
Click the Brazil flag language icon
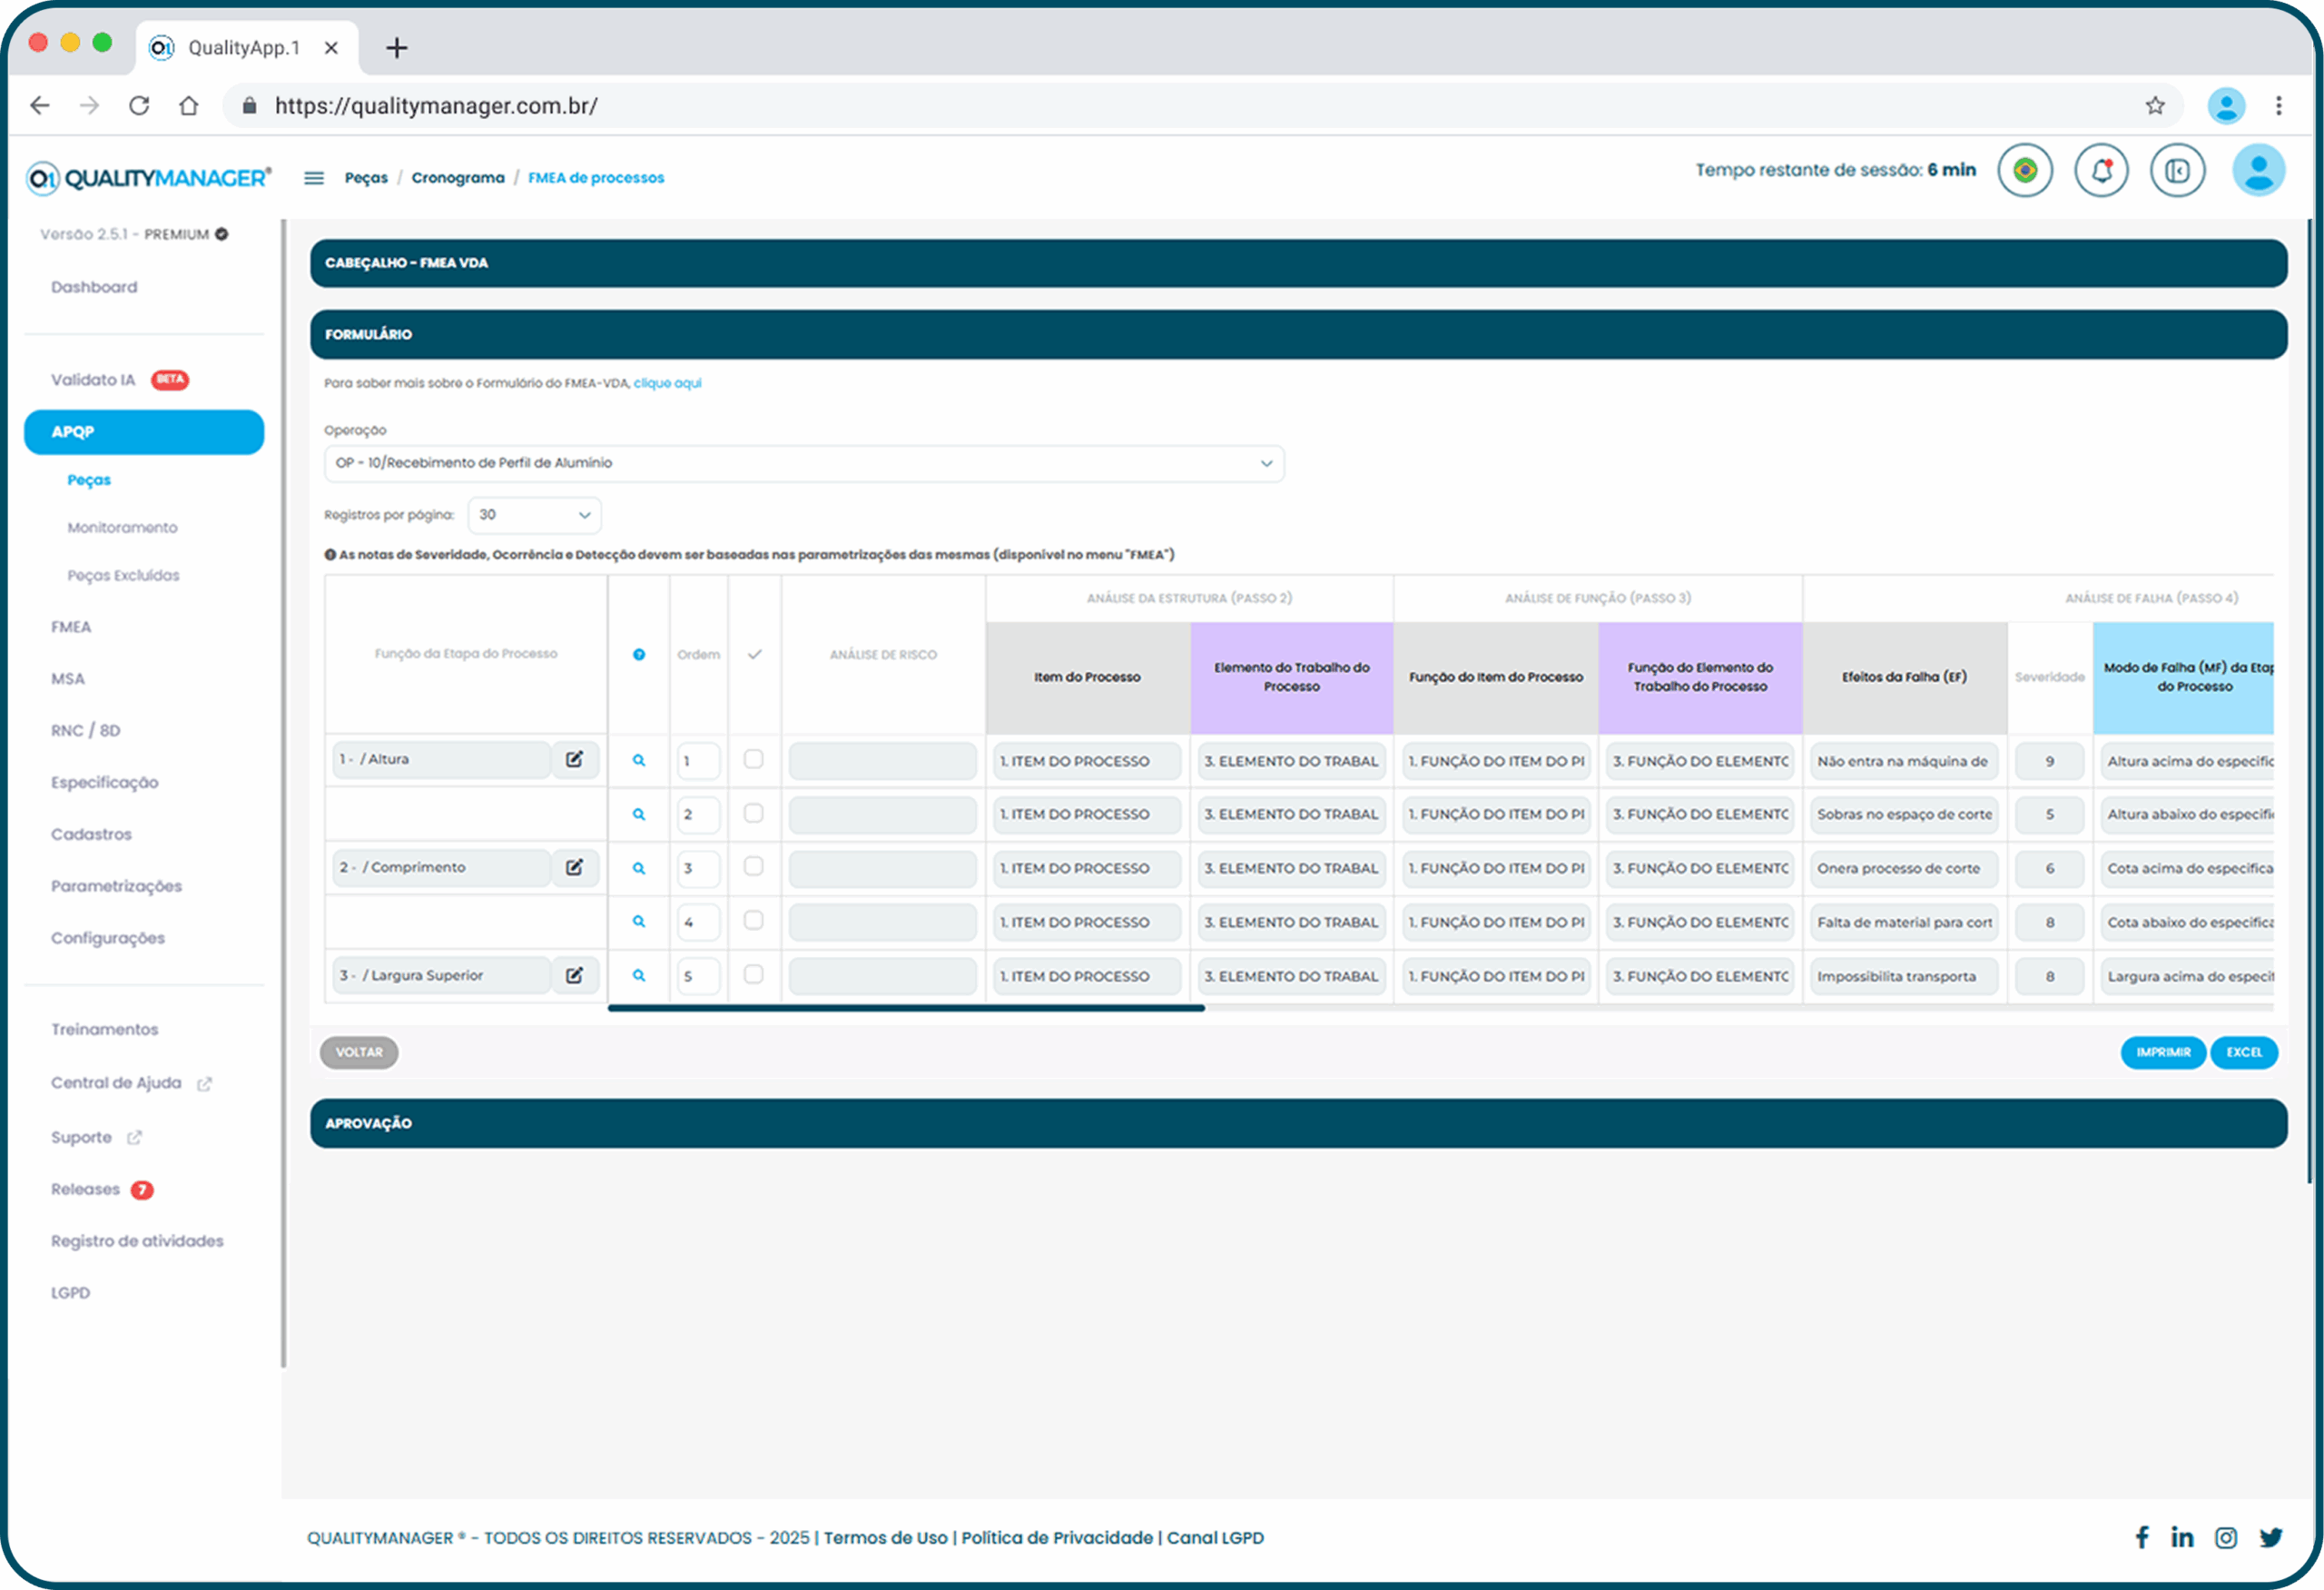coord(2025,171)
